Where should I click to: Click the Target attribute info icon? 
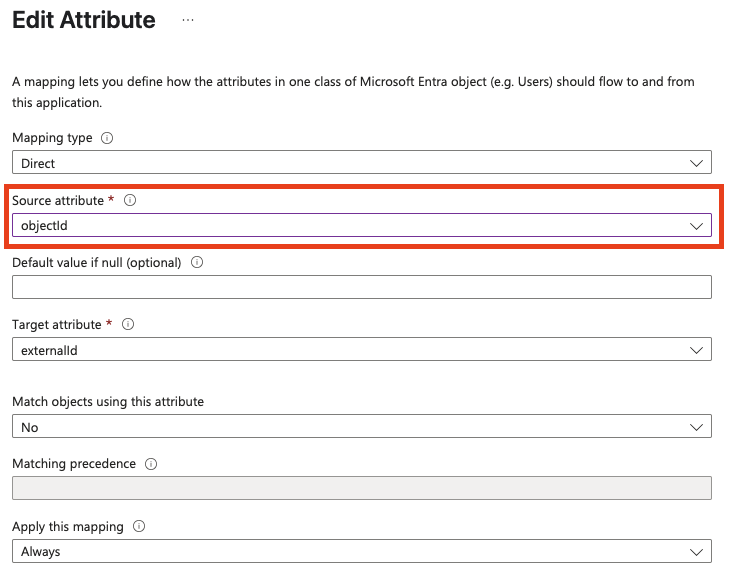pos(127,324)
